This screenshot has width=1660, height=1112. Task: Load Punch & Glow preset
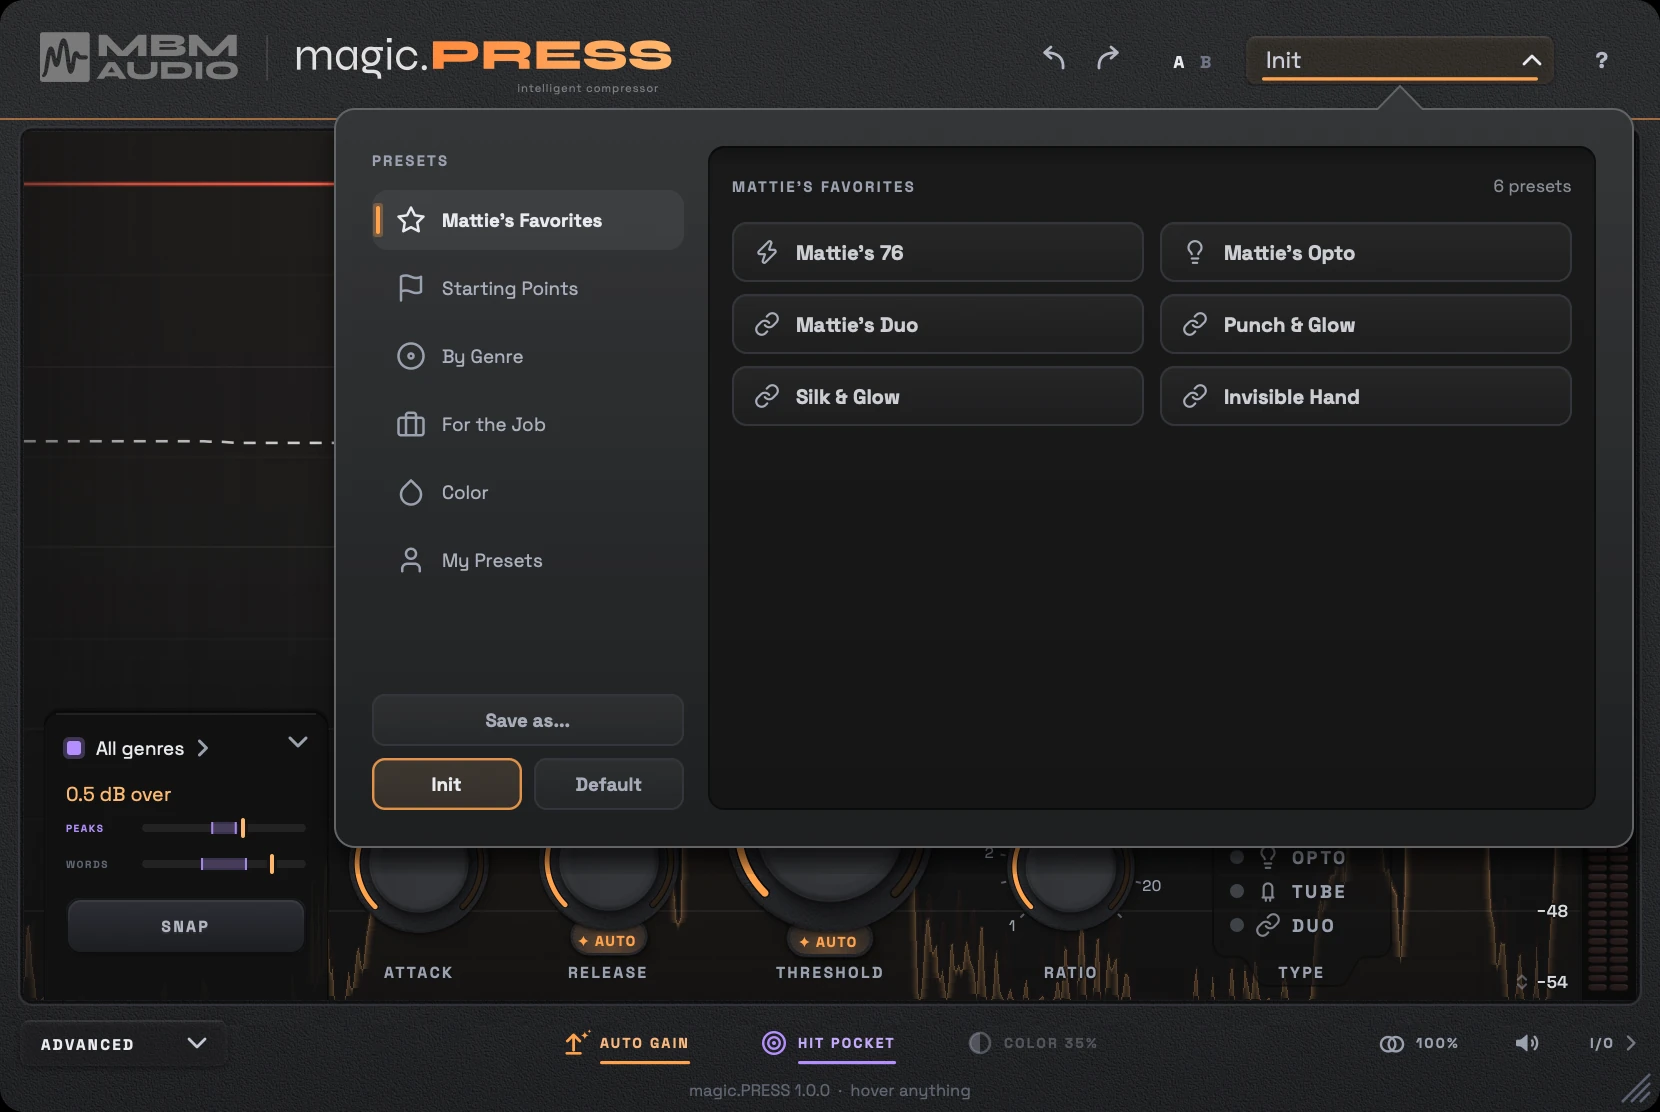pos(1366,324)
